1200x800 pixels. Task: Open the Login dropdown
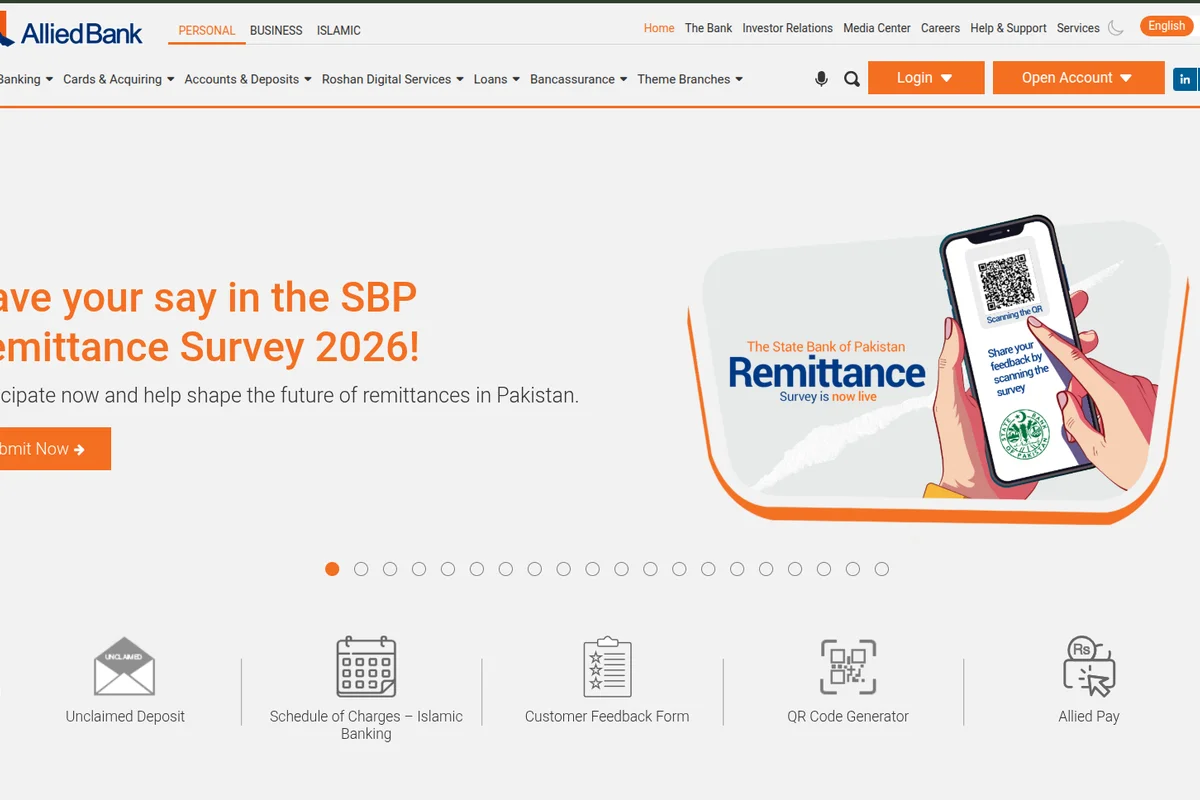pos(925,77)
